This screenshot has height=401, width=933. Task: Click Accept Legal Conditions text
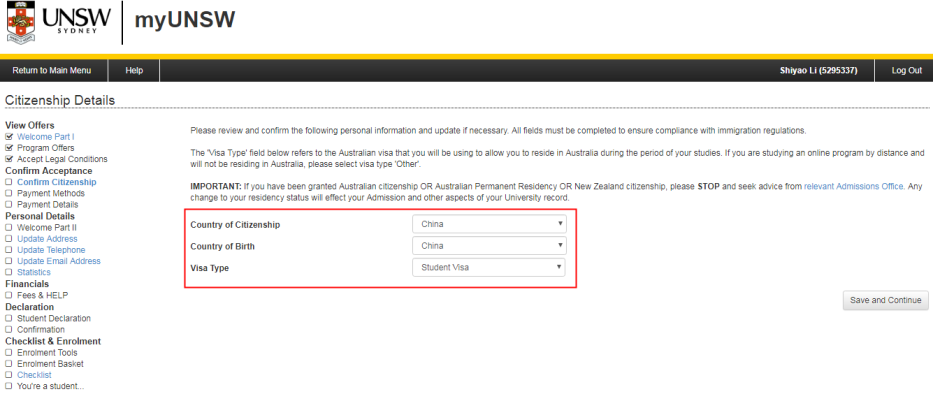click(x=62, y=159)
